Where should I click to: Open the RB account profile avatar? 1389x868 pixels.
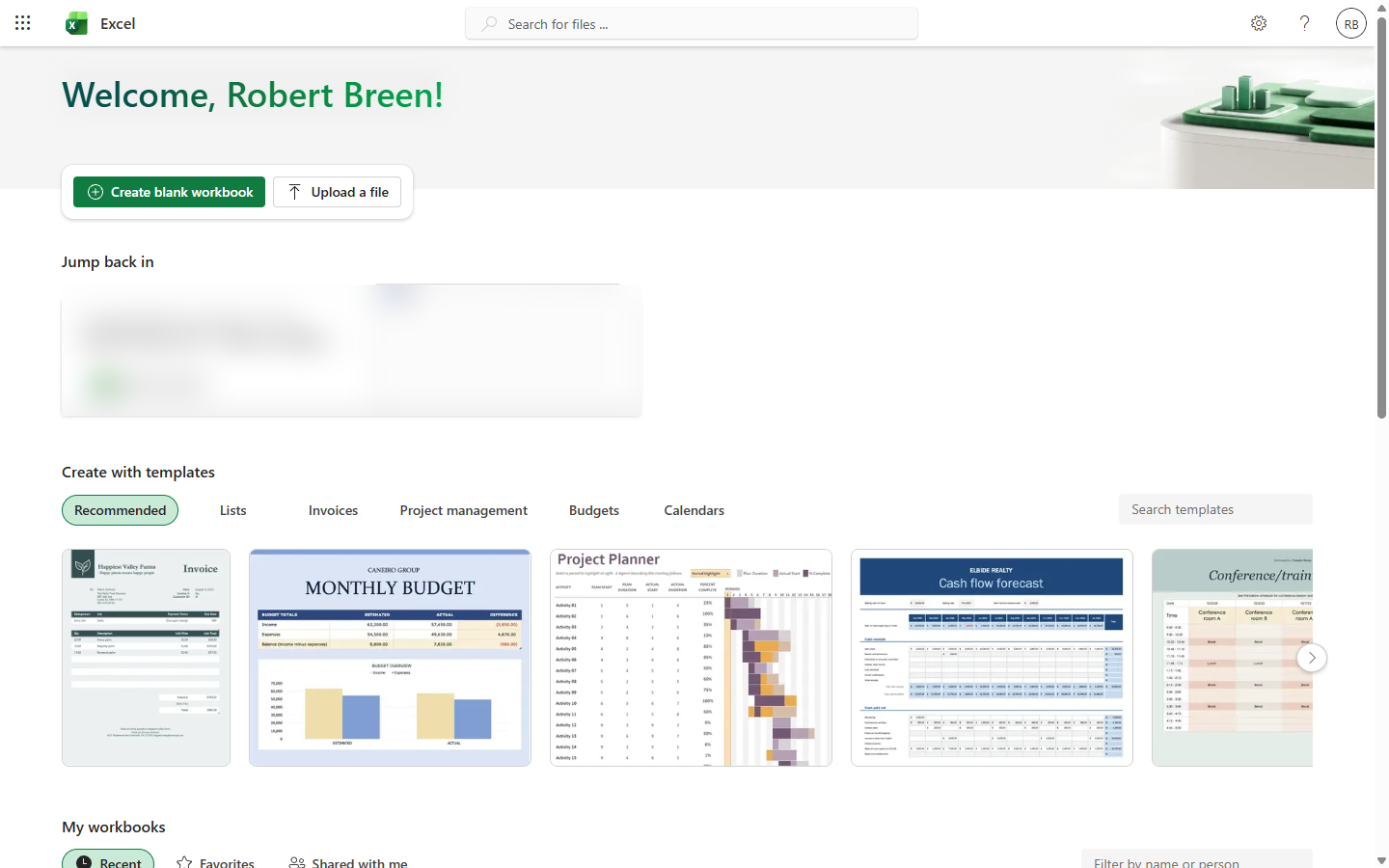(x=1351, y=24)
